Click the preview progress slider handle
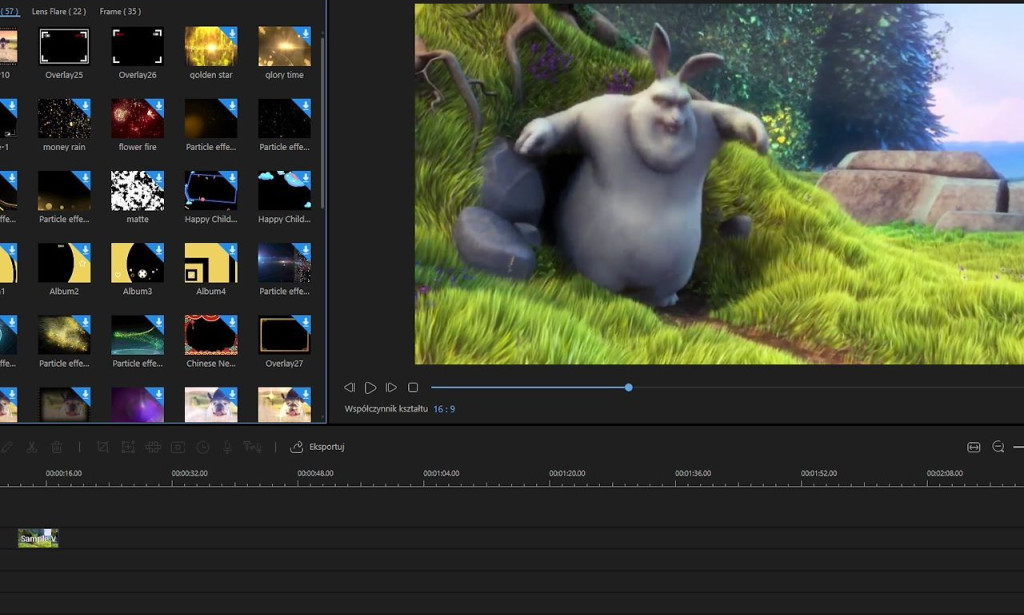This screenshot has height=615, width=1024. 628,387
